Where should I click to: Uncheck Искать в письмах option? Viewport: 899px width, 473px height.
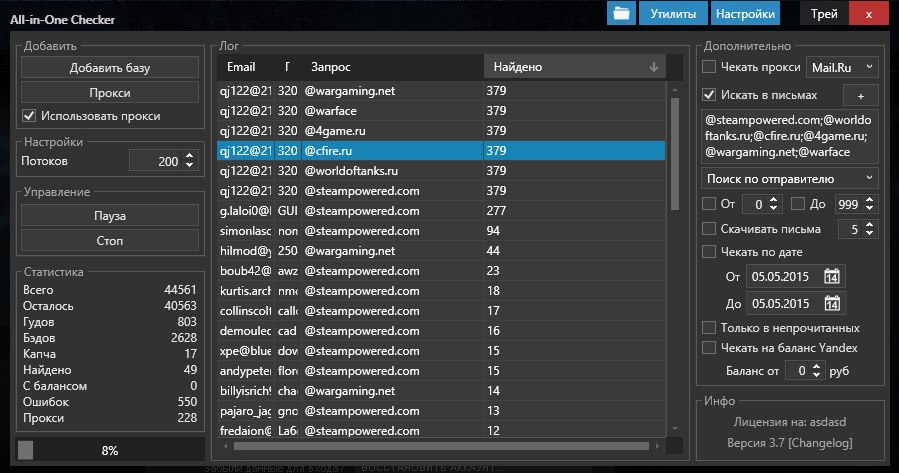click(x=709, y=95)
